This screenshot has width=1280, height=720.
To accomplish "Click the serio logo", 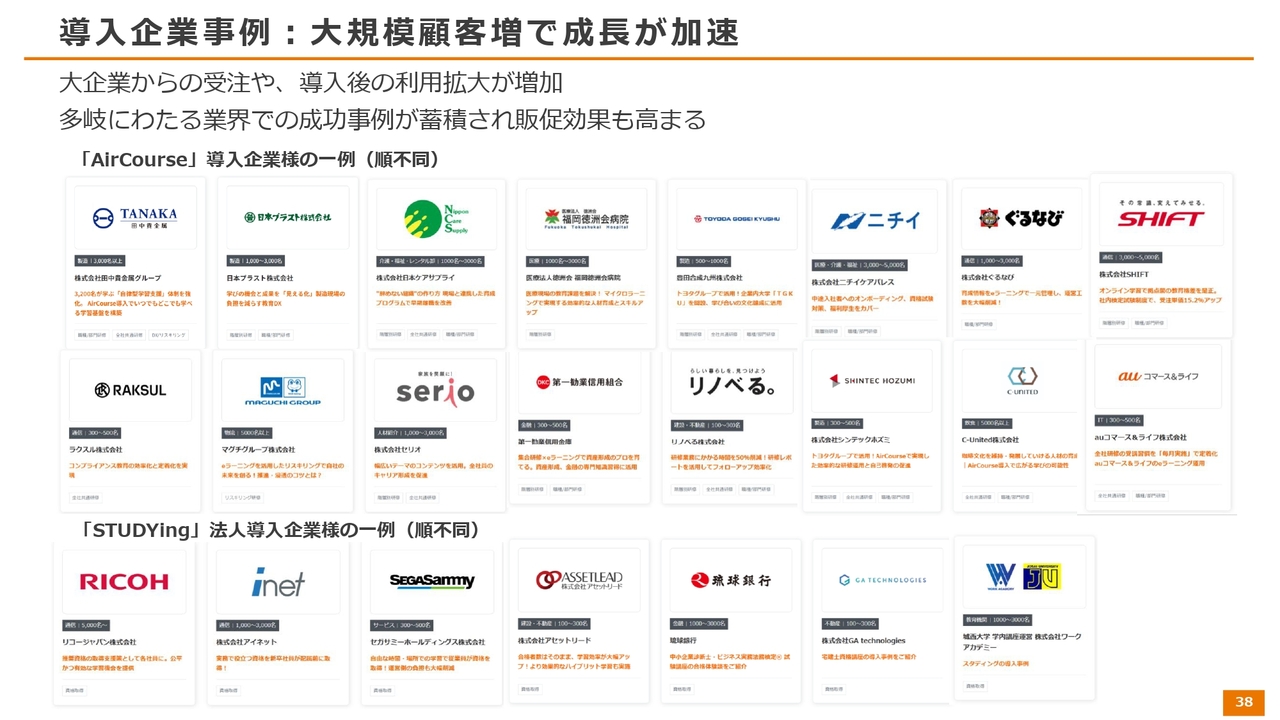I will 435,388.
